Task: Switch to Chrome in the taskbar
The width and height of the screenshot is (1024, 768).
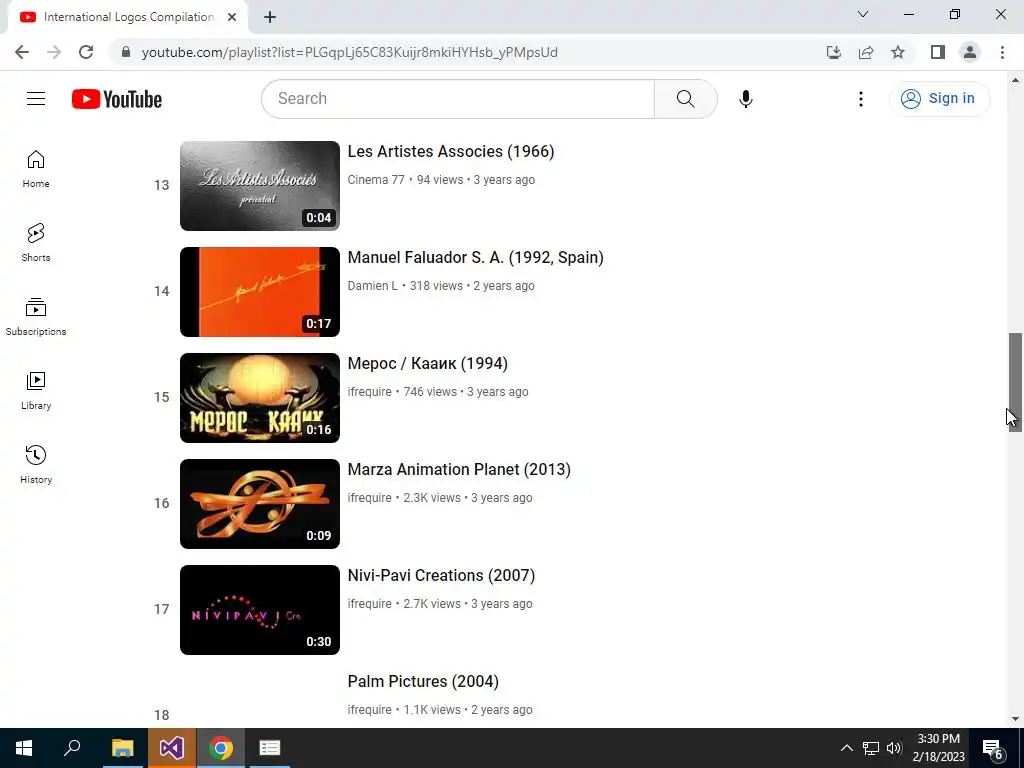Action: (221, 748)
